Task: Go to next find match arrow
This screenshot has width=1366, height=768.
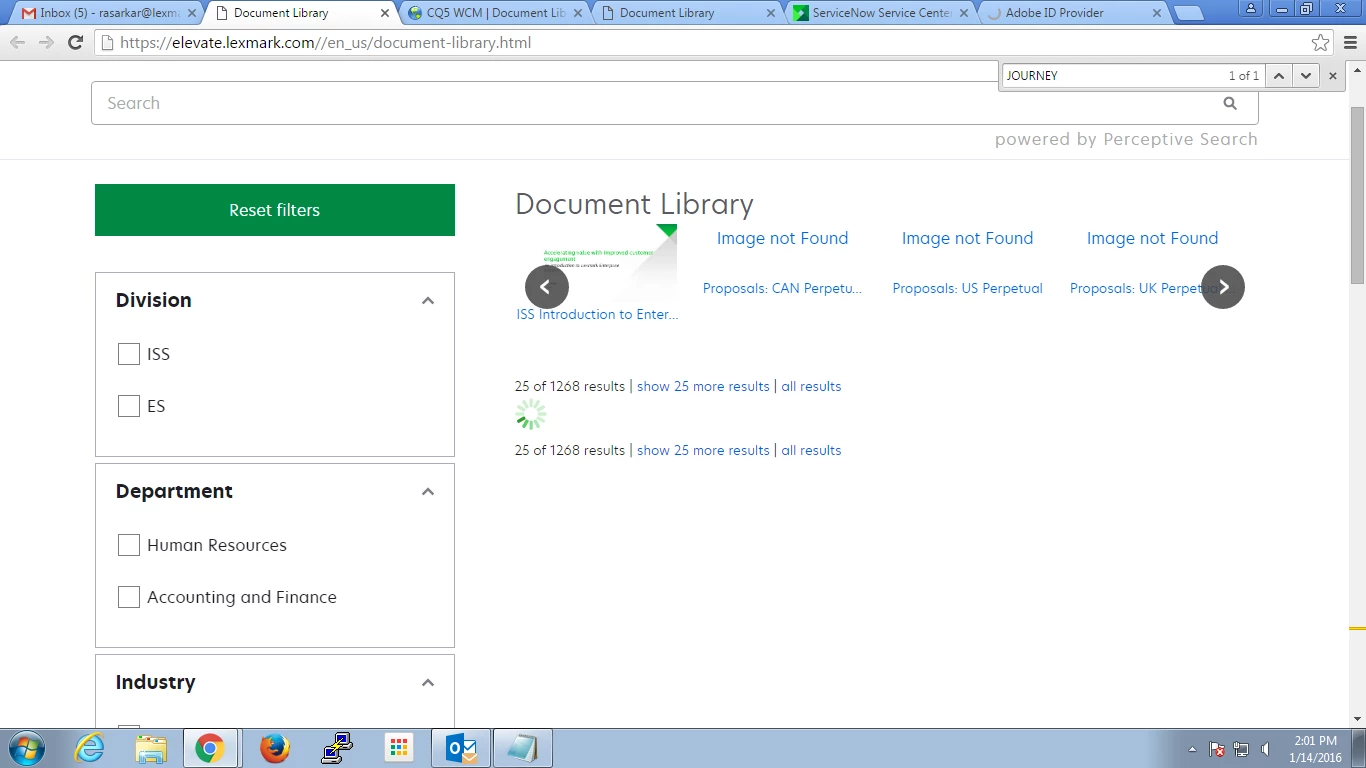Action: point(1305,75)
